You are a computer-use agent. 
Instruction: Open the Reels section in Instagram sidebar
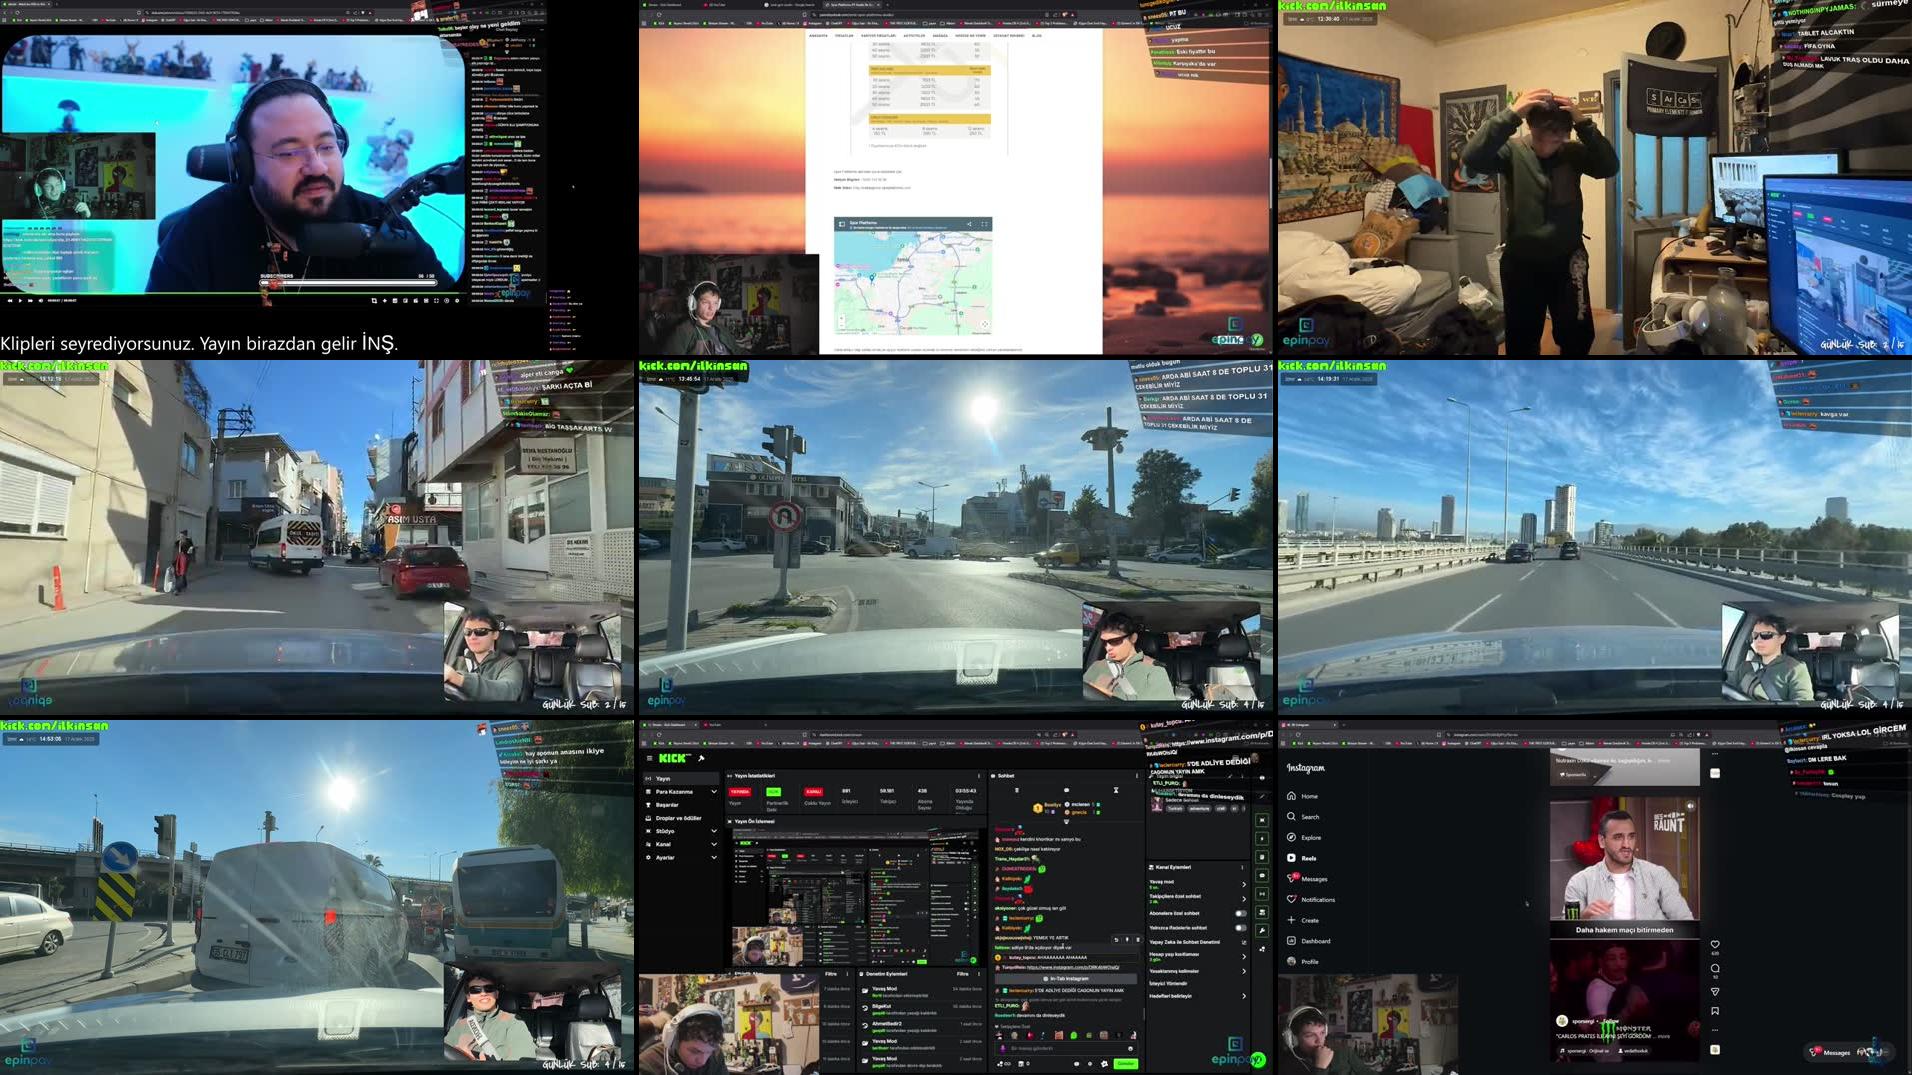tap(1309, 858)
